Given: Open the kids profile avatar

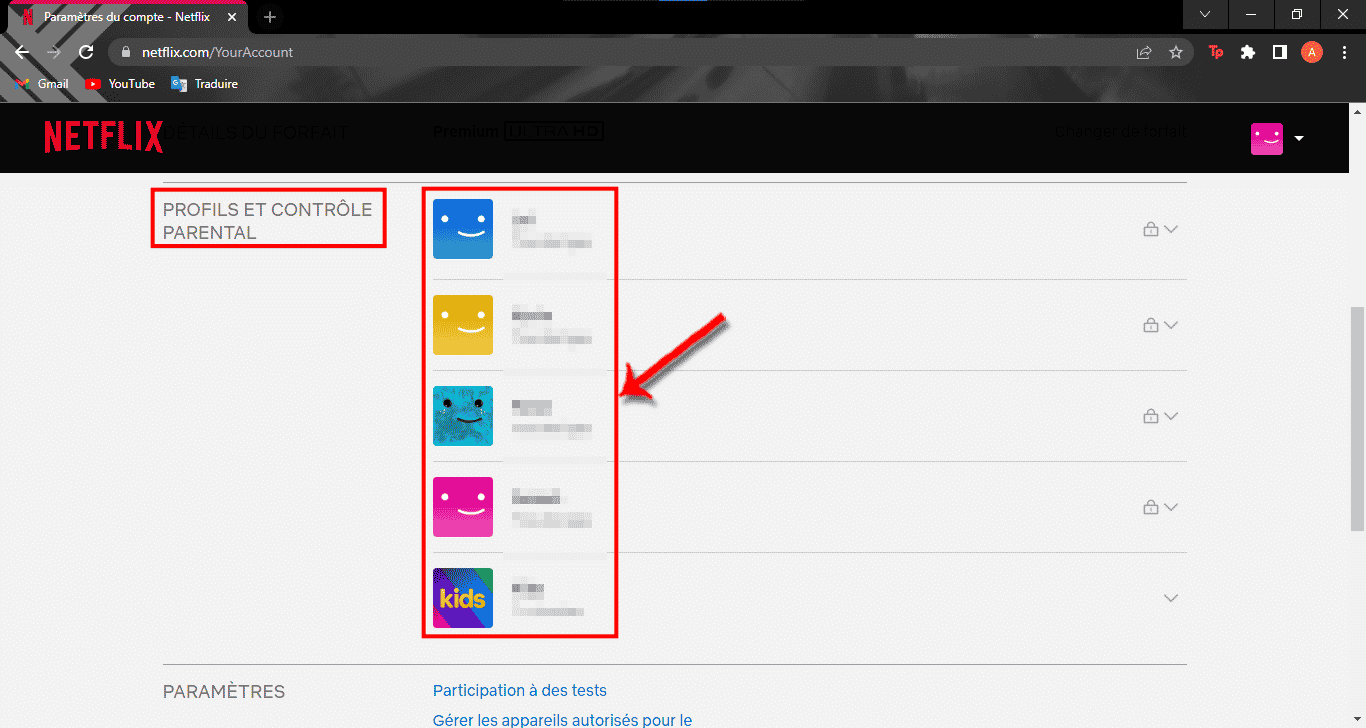Looking at the screenshot, I should pyautogui.click(x=463, y=598).
